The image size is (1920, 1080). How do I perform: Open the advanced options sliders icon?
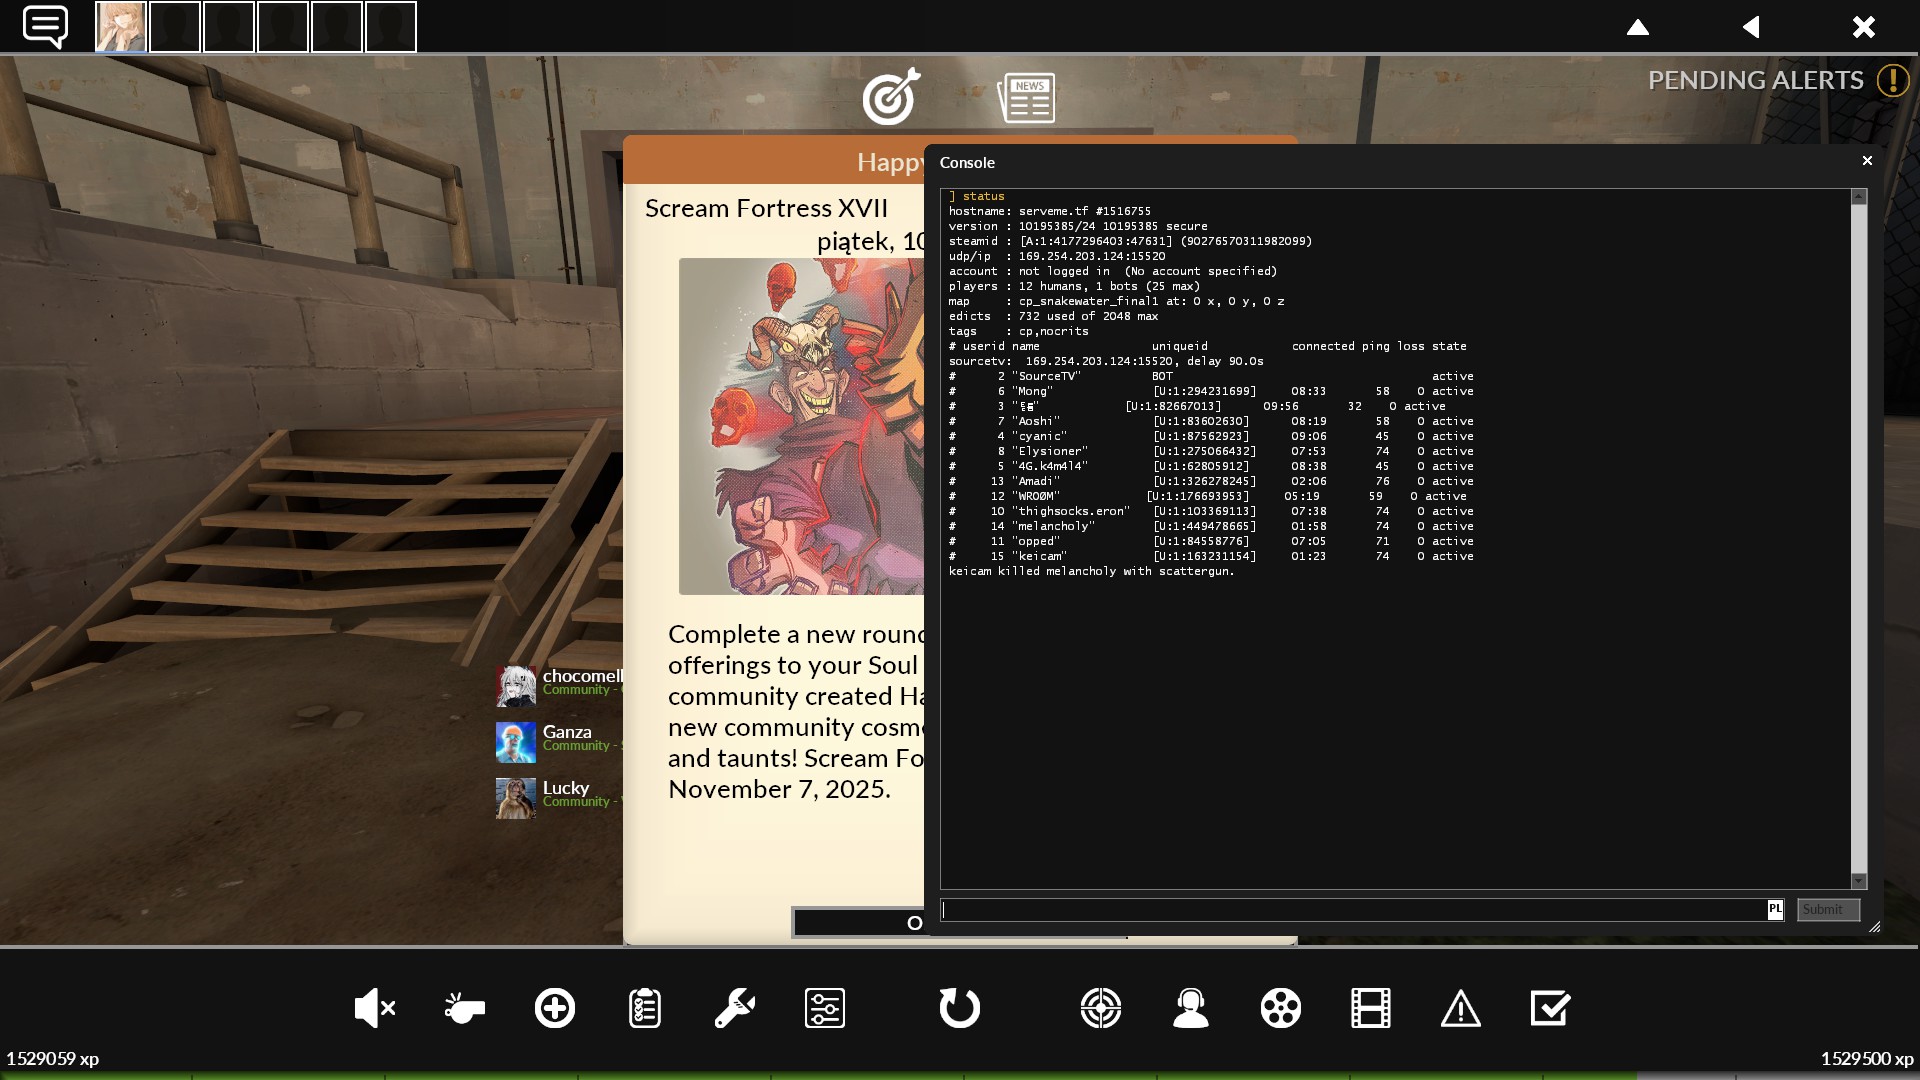tap(825, 1008)
